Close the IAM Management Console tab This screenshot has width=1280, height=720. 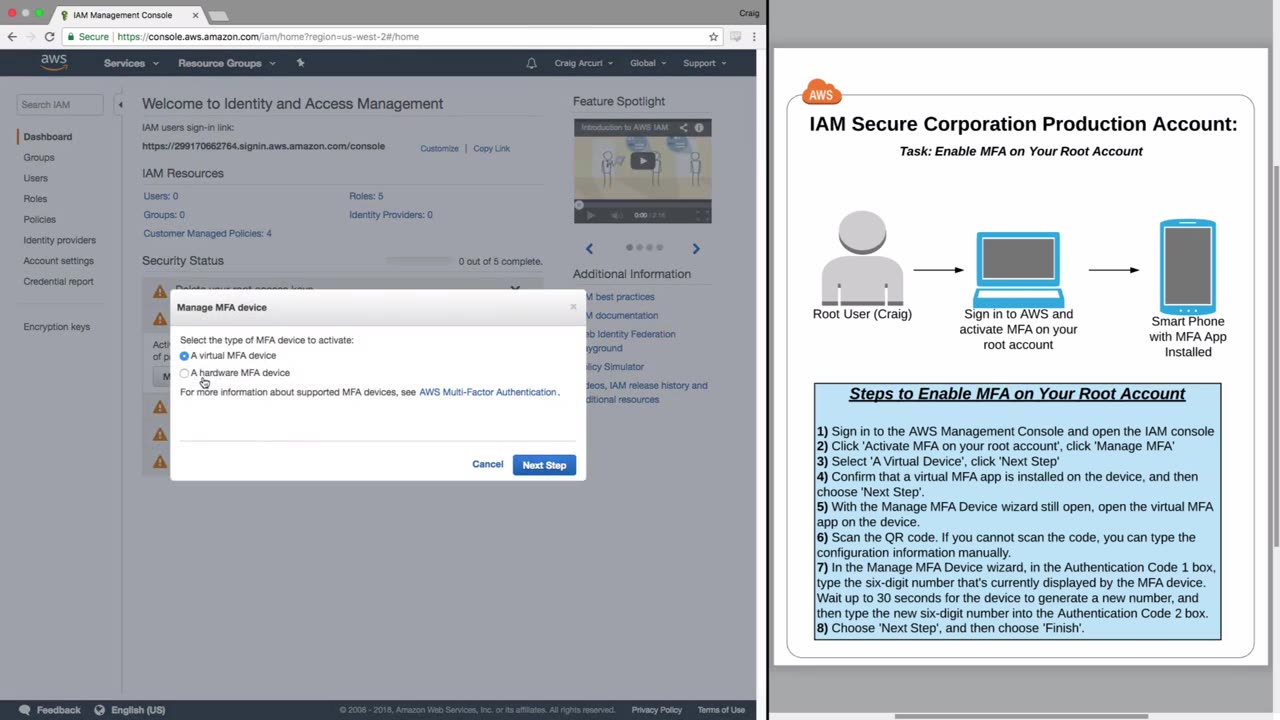pyautogui.click(x=195, y=15)
